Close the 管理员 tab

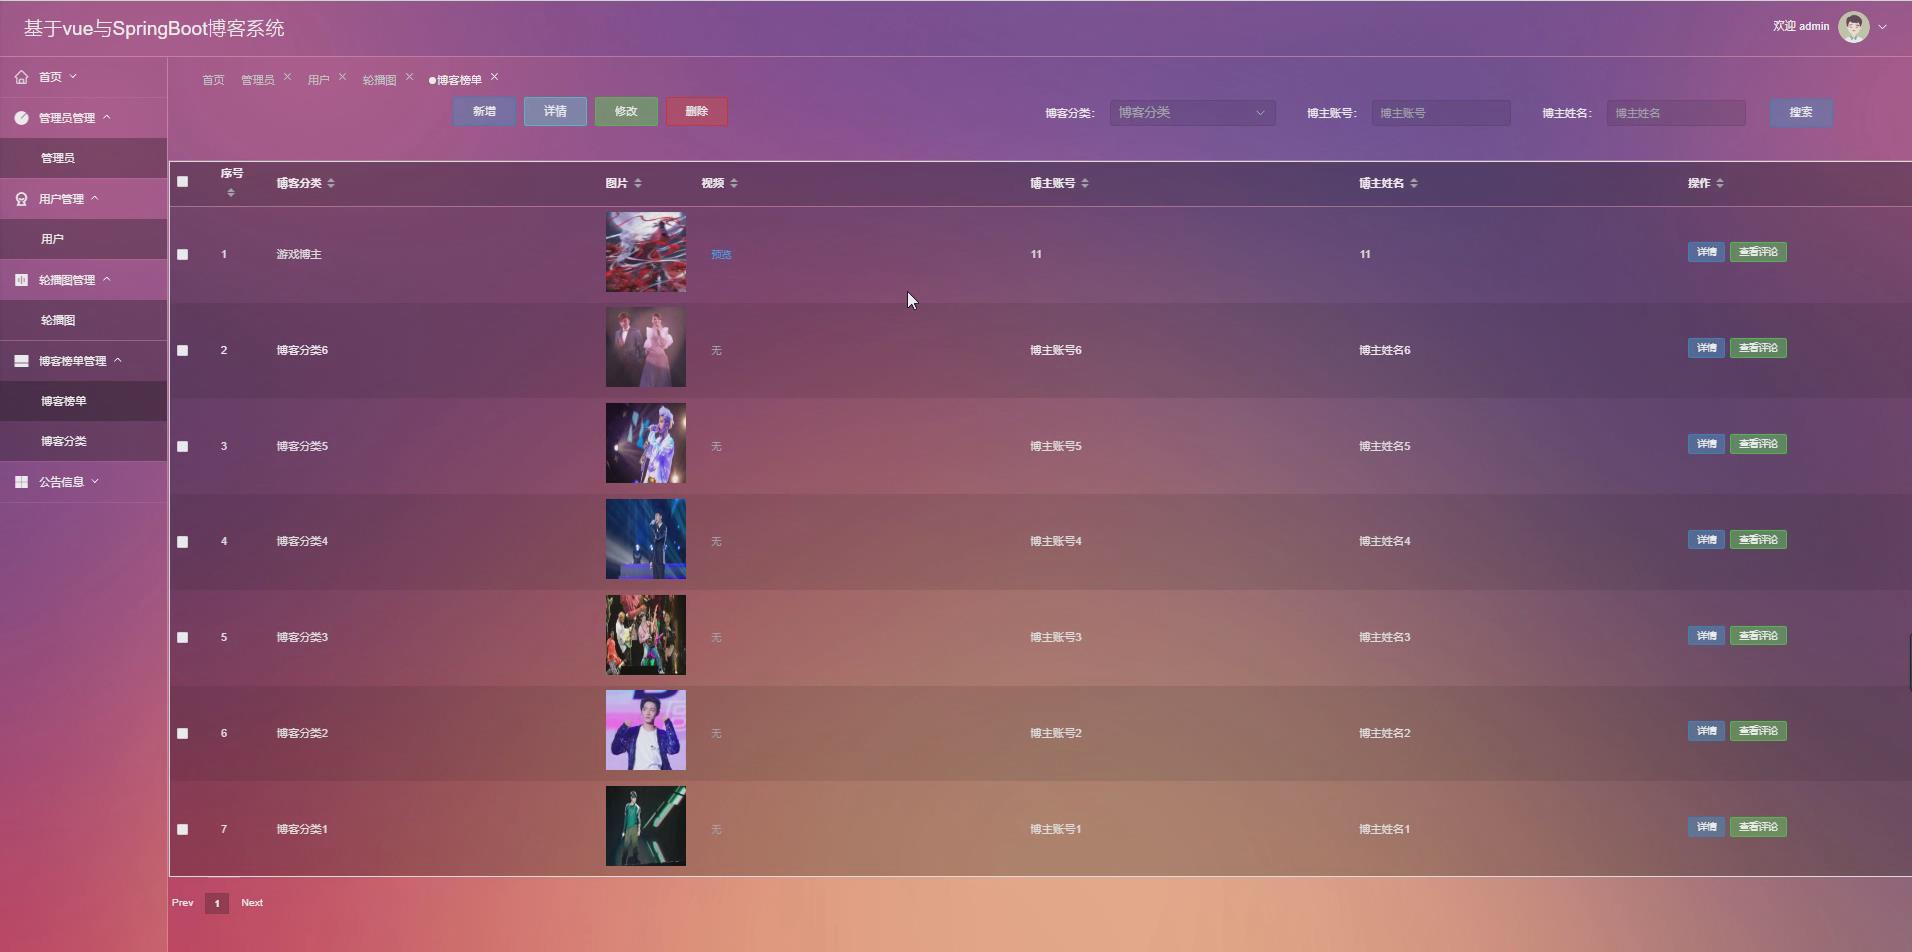pos(287,77)
